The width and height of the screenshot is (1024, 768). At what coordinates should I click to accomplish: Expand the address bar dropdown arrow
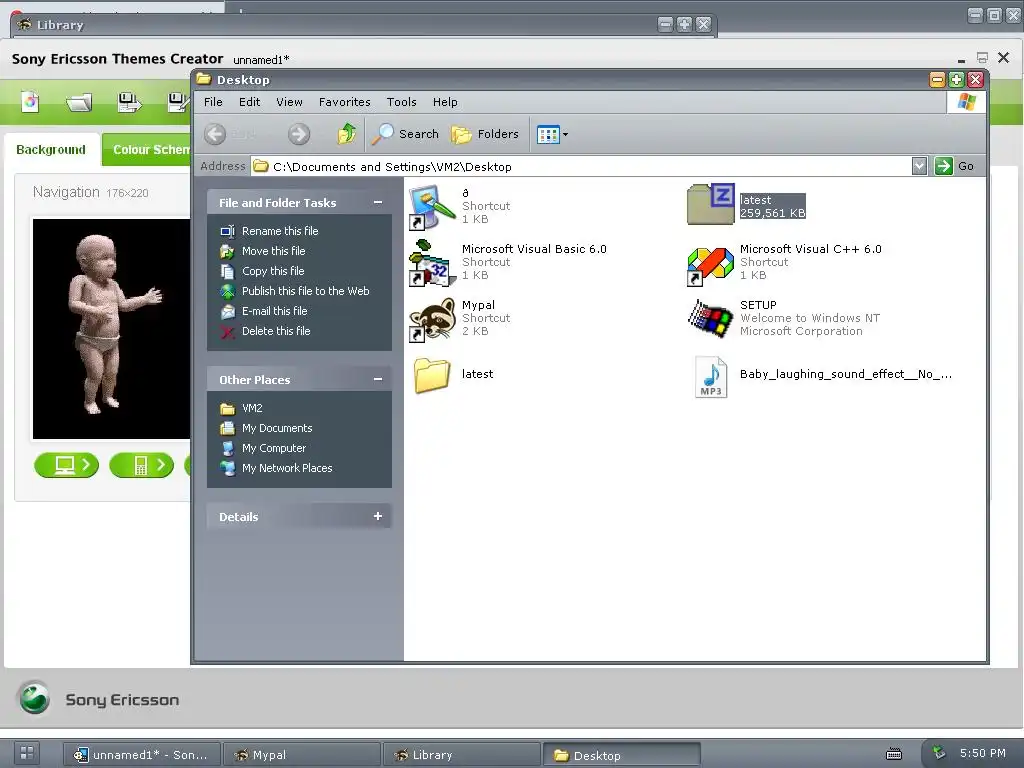(x=919, y=166)
